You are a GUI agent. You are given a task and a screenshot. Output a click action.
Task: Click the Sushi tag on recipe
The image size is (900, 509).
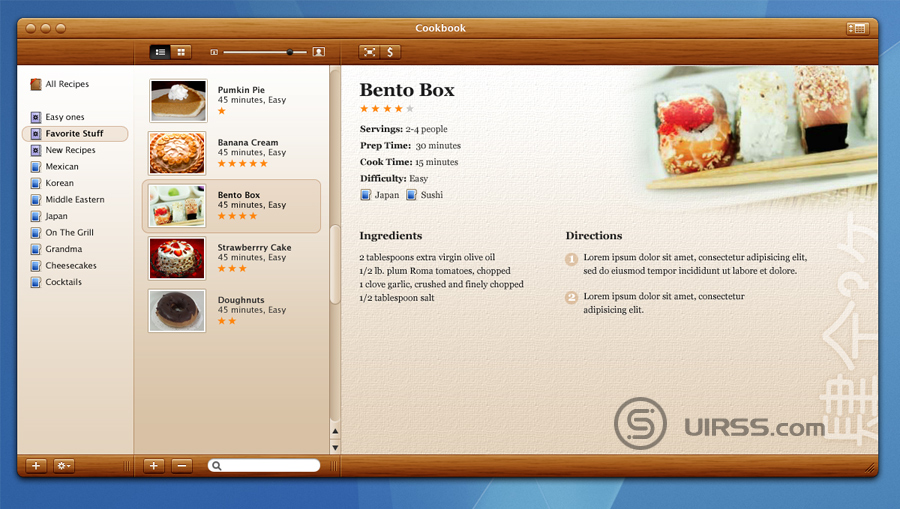tap(425, 195)
